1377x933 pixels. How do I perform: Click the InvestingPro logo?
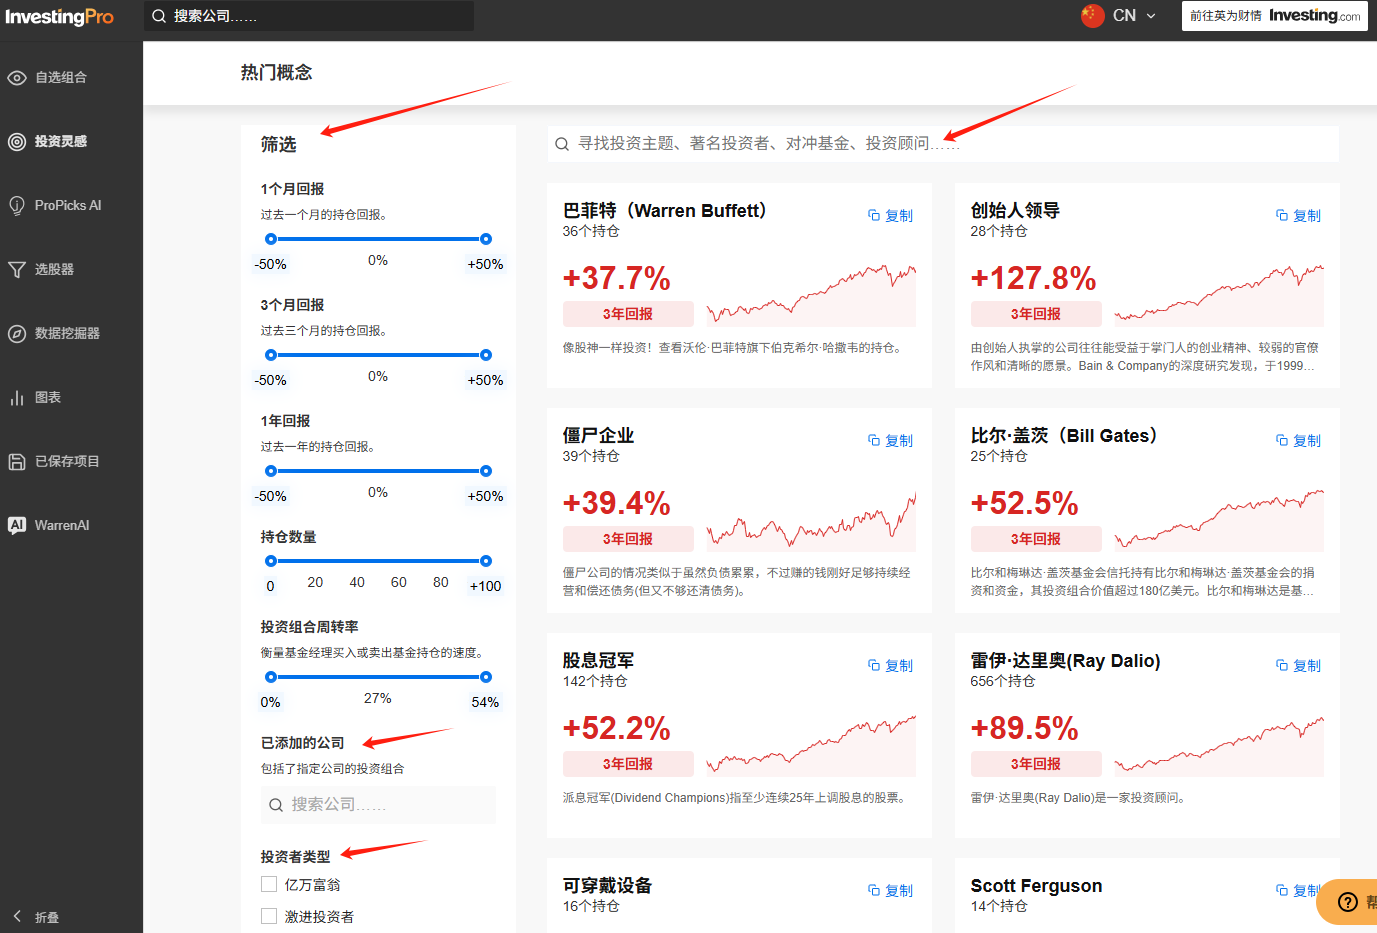pos(60,17)
